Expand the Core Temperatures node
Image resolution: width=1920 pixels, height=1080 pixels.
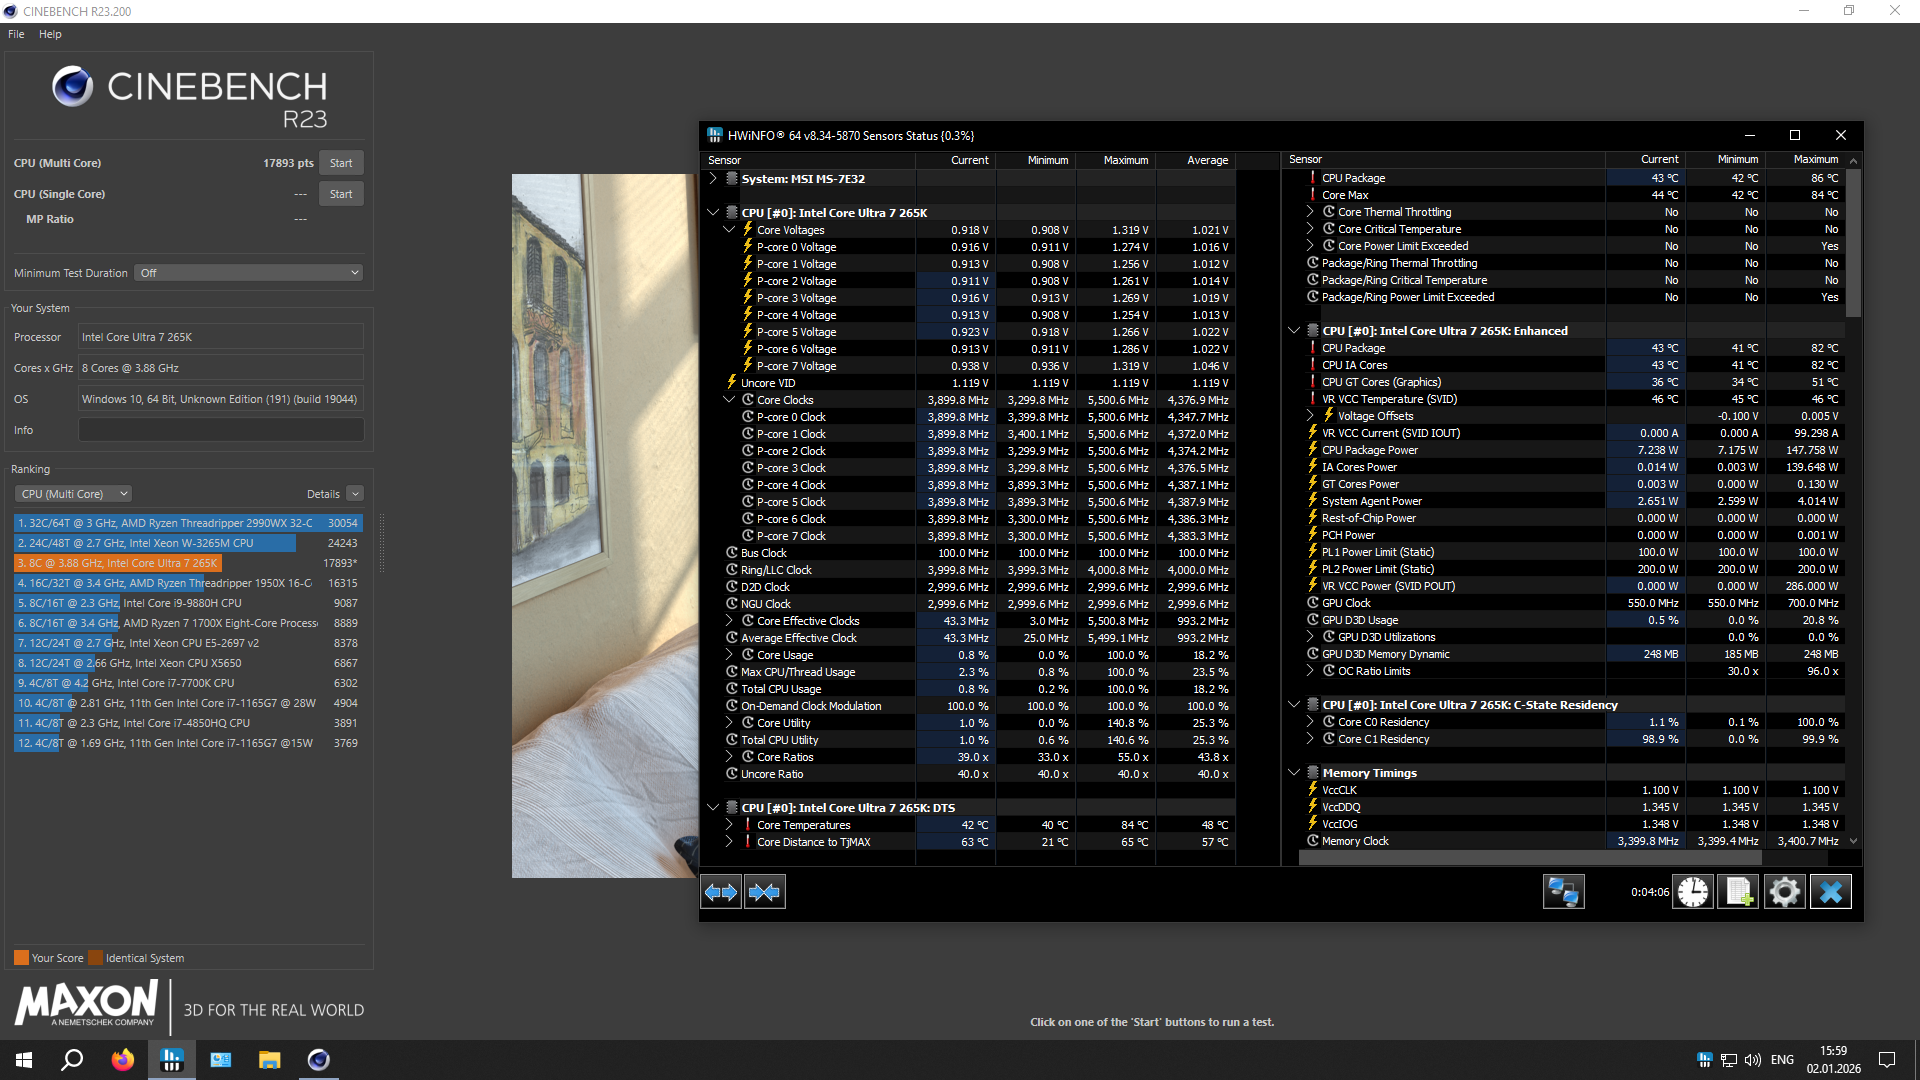tap(729, 825)
